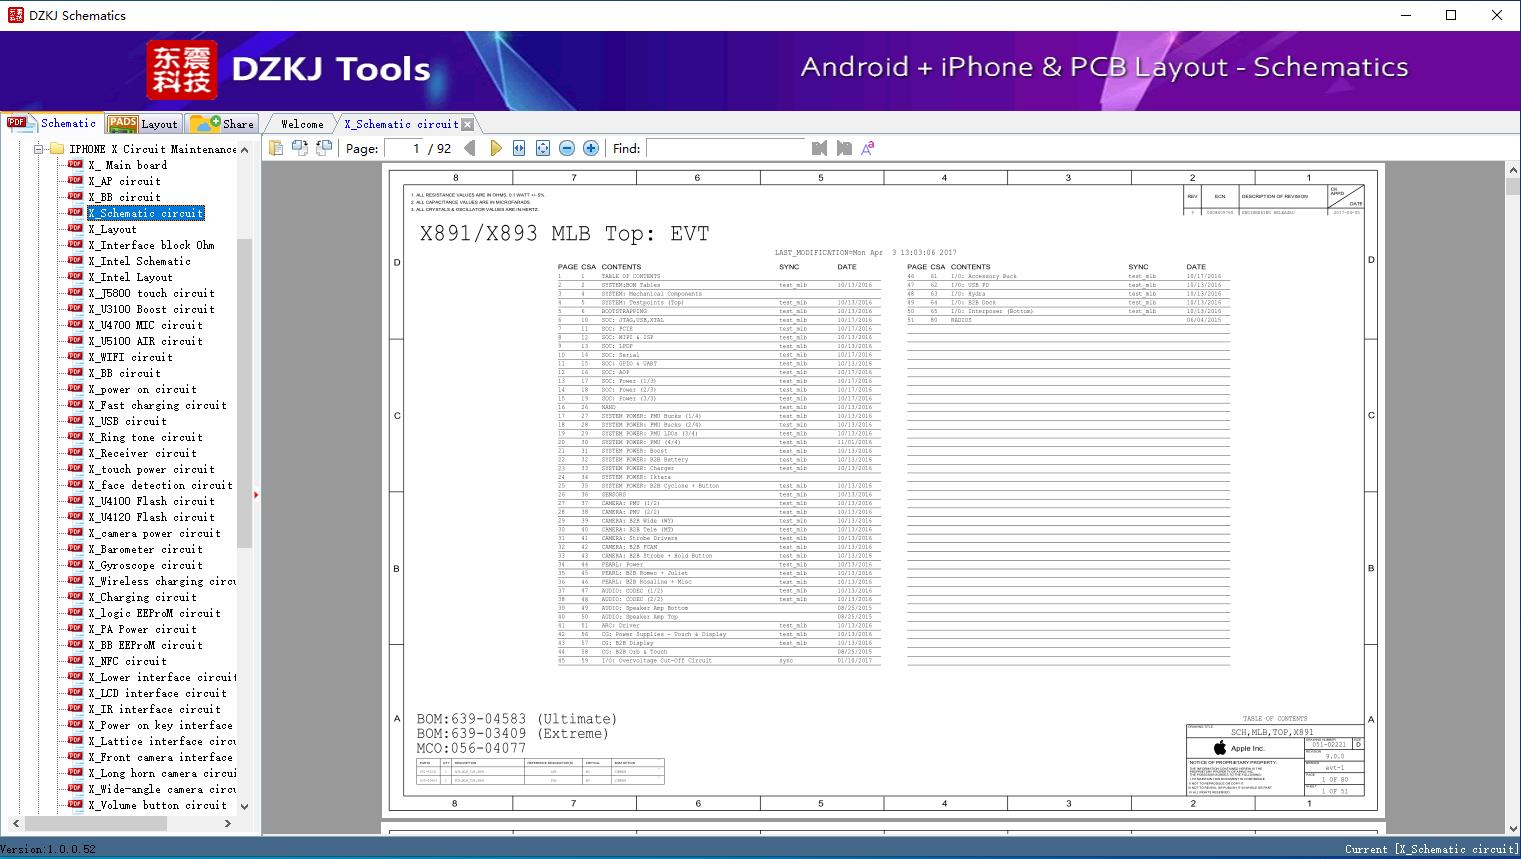Open X_Fast charging circuit in tree

(157, 405)
